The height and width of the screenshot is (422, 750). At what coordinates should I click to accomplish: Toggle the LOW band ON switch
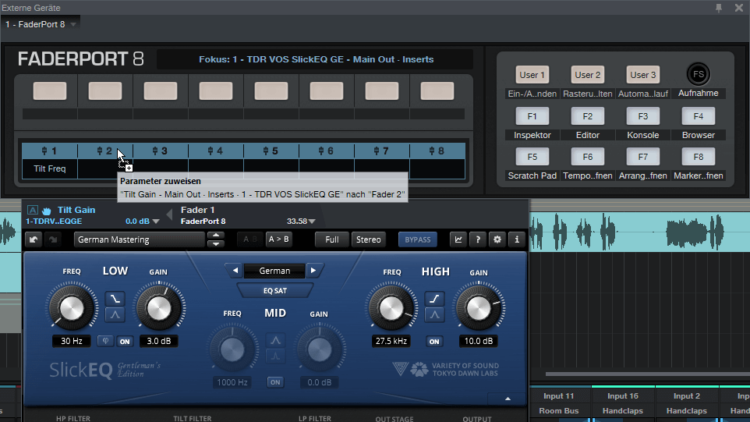point(124,341)
